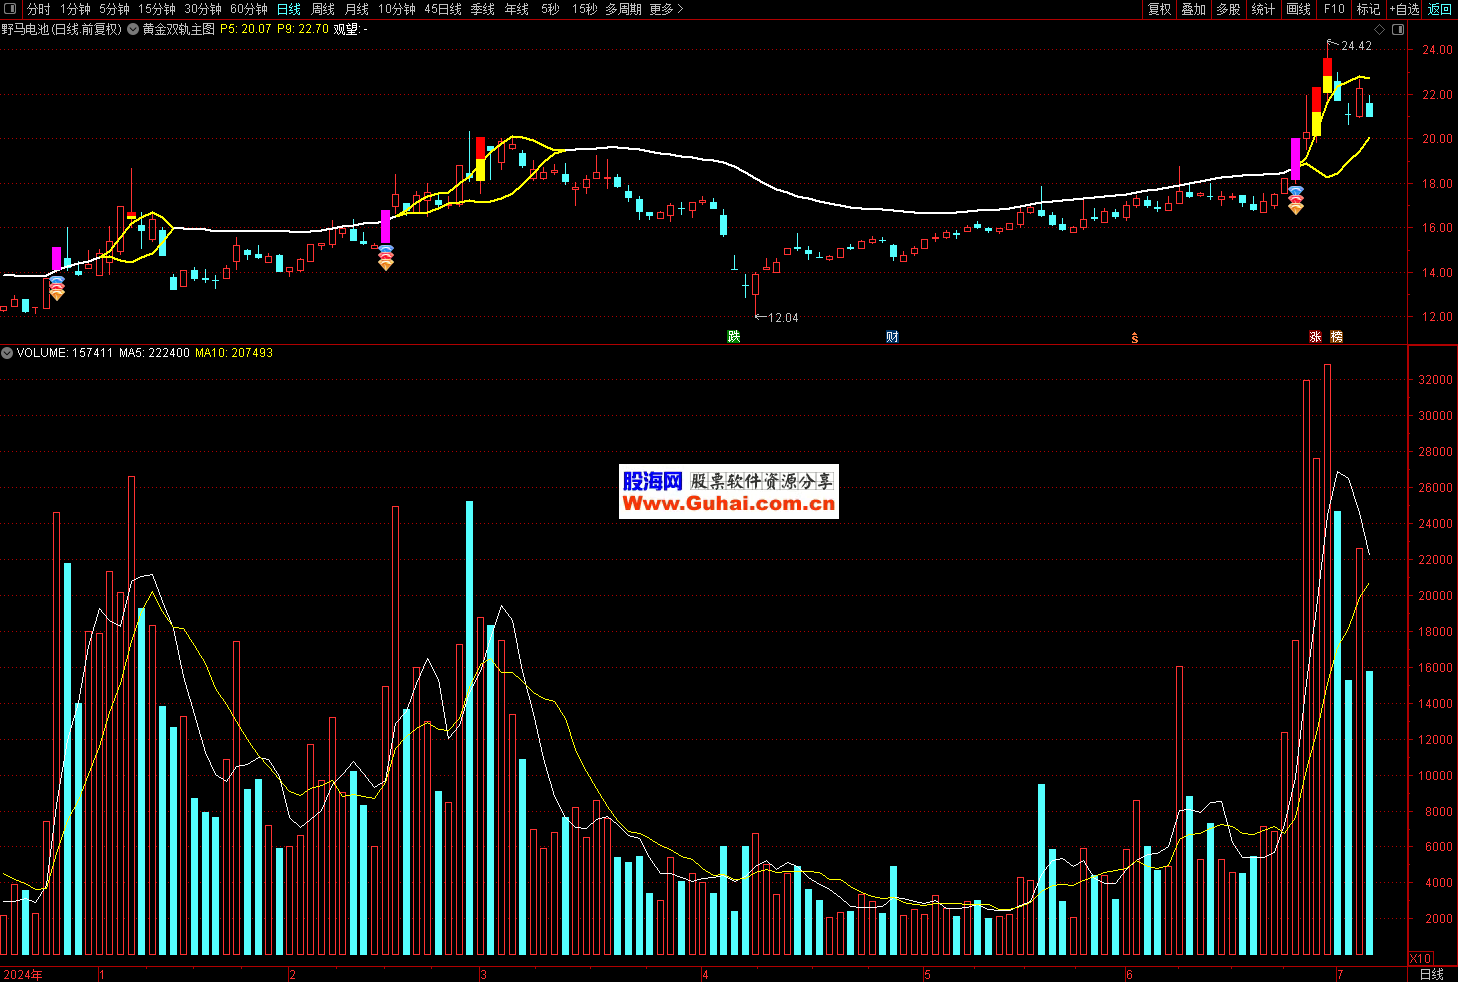The height and width of the screenshot is (982, 1458).
Task: Click the MA10: 207493 volume value
Action: pyautogui.click(x=234, y=353)
